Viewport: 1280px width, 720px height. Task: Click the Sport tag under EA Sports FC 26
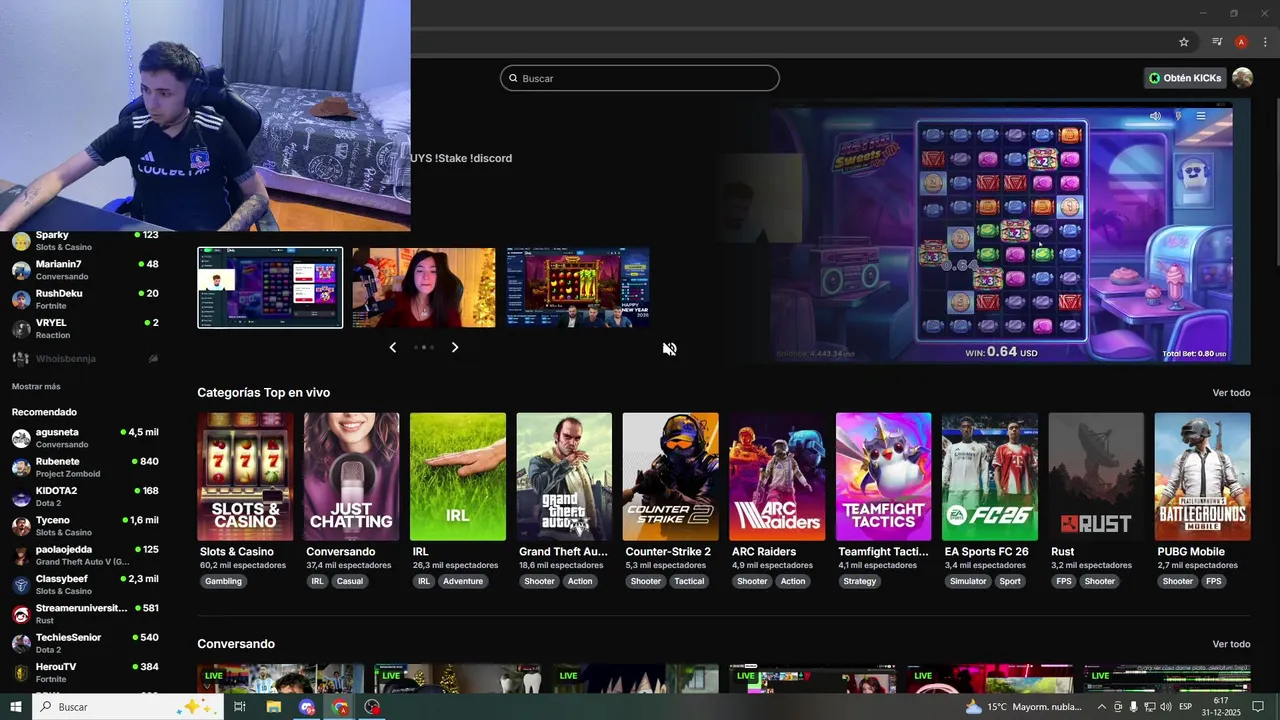point(1010,581)
